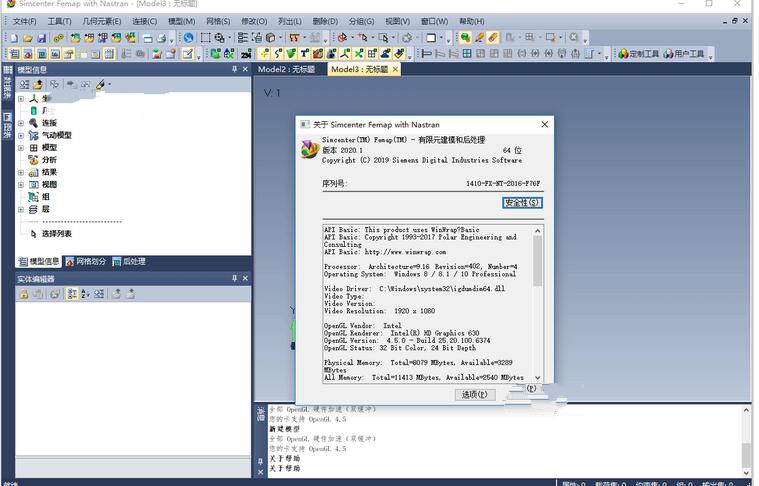Open the 工具(T) menu
This screenshot has height=486, width=759.
click(59, 21)
